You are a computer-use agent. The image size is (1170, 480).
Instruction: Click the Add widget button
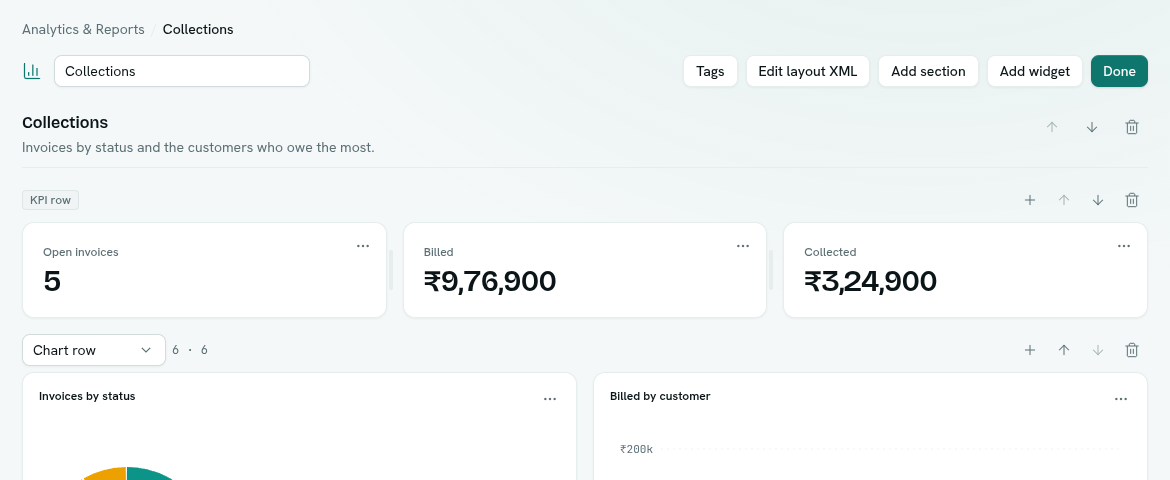tap(1034, 71)
